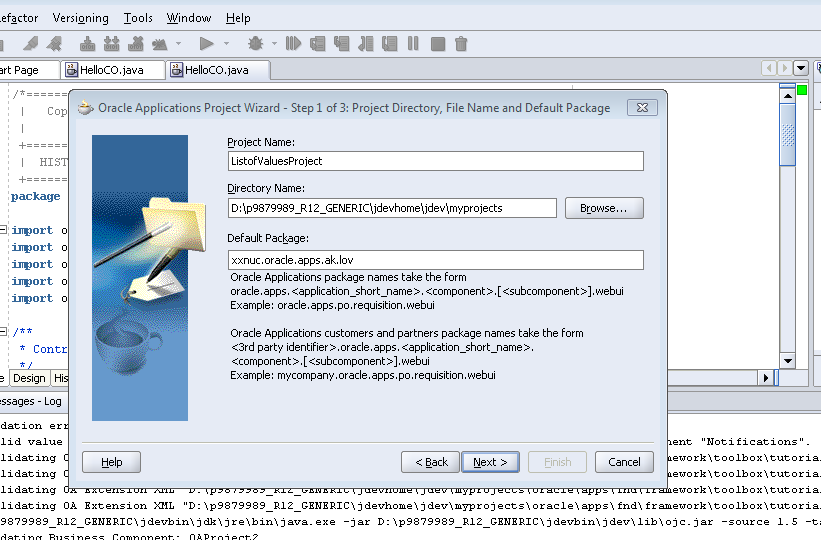This screenshot has height=540, width=821.
Task: Click the Help button in wizard
Action: (112, 462)
